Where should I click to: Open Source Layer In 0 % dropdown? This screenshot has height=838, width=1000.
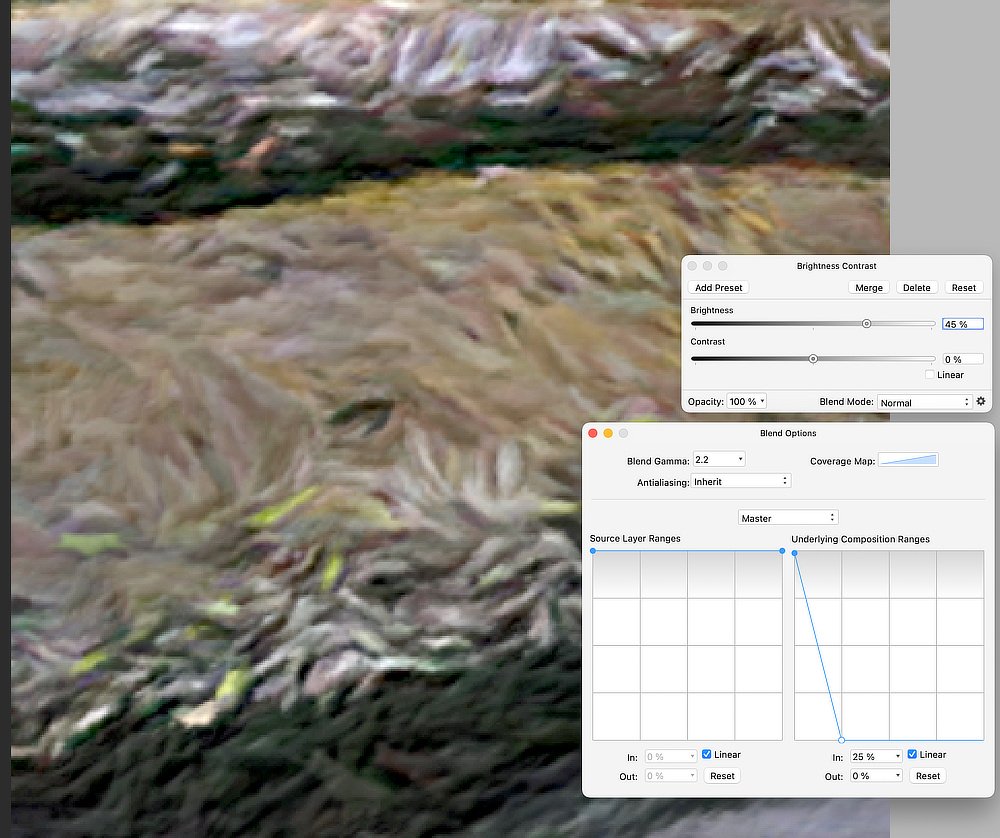[x=670, y=756]
